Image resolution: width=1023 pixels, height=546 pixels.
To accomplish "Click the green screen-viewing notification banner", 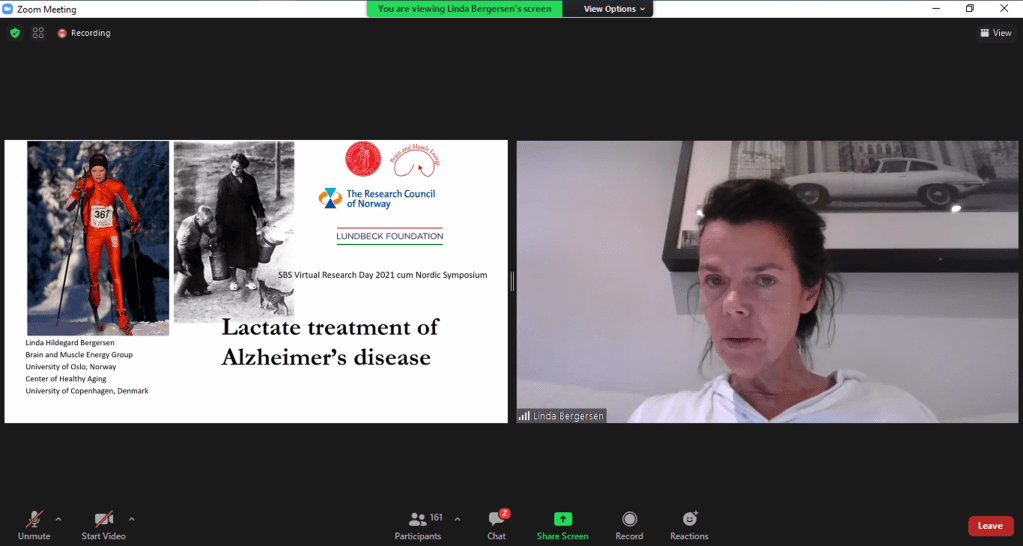I will coord(464,9).
